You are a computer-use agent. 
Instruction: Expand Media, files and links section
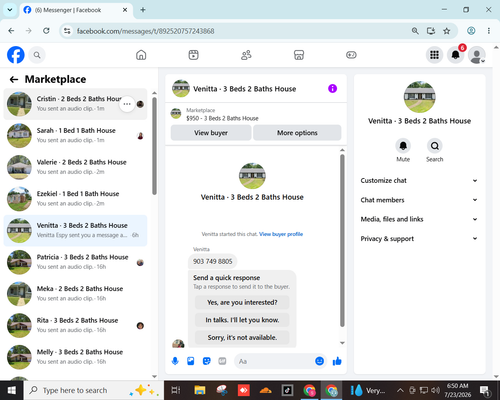click(419, 219)
